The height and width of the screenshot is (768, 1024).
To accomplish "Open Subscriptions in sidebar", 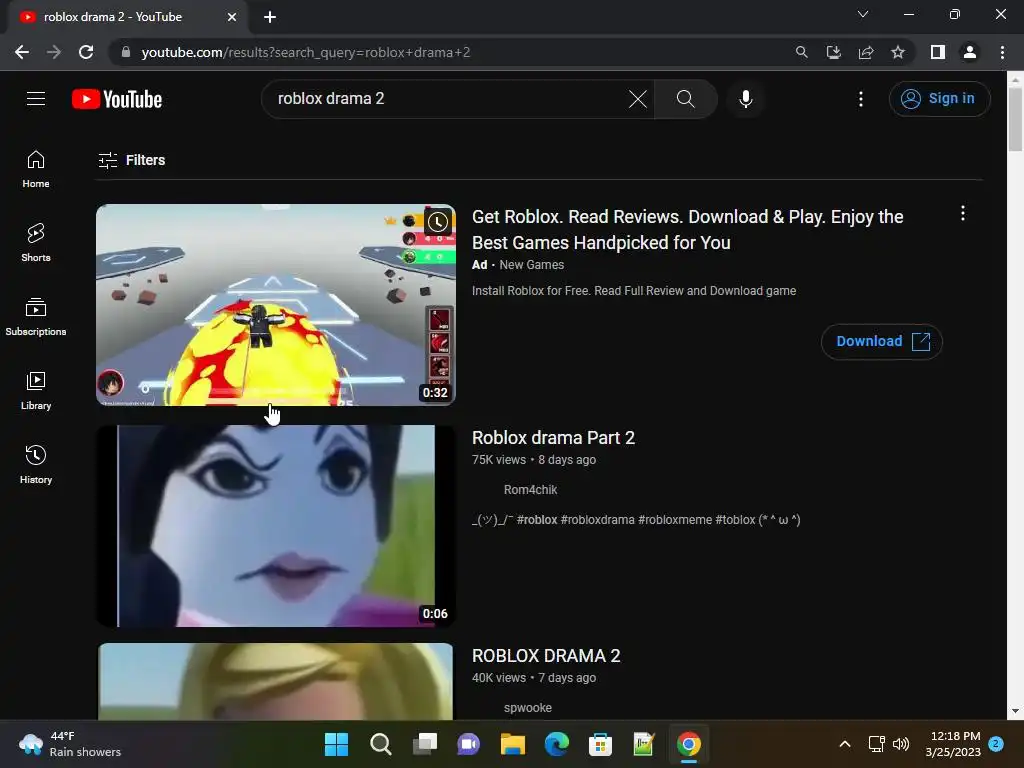I will (36, 317).
